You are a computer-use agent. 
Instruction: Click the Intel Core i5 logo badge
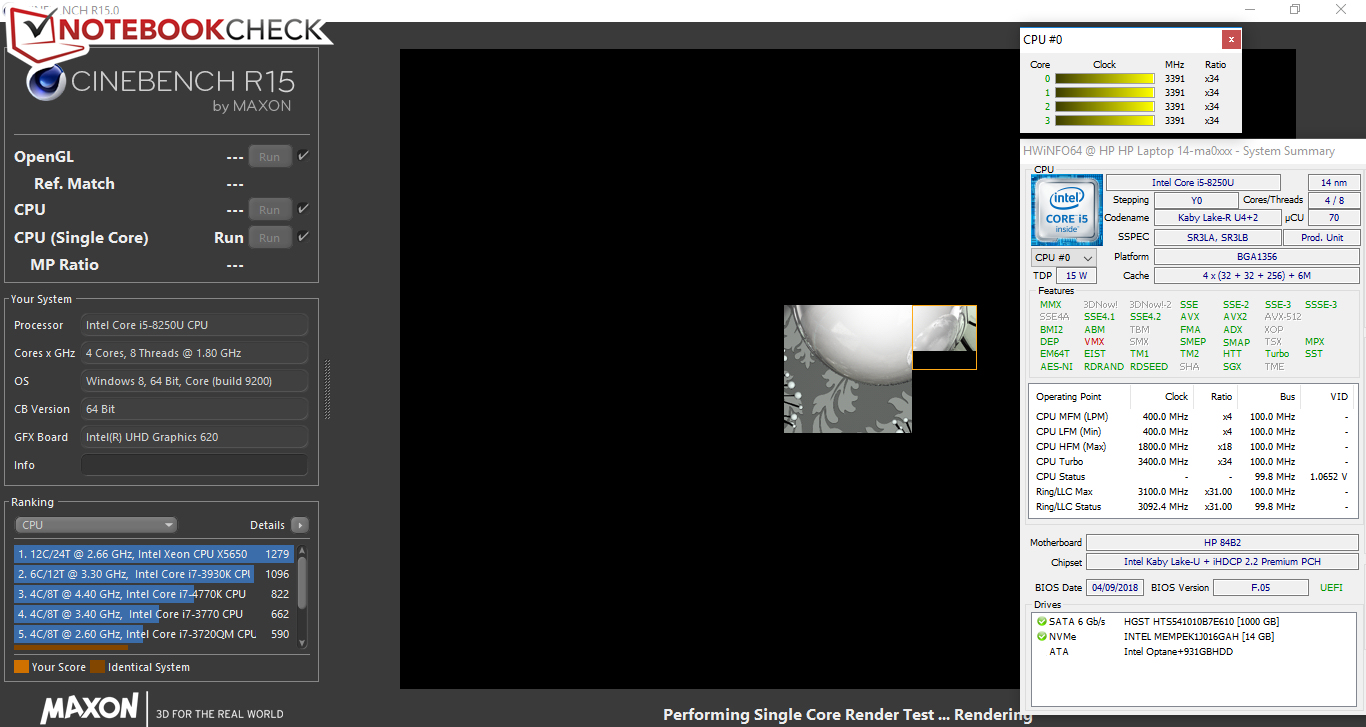[1066, 209]
